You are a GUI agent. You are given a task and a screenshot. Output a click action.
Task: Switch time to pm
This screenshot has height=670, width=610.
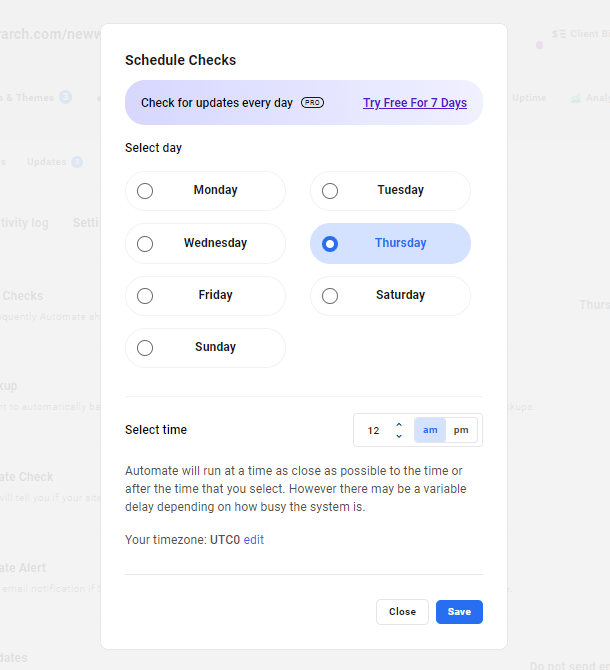(x=461, y=430)
